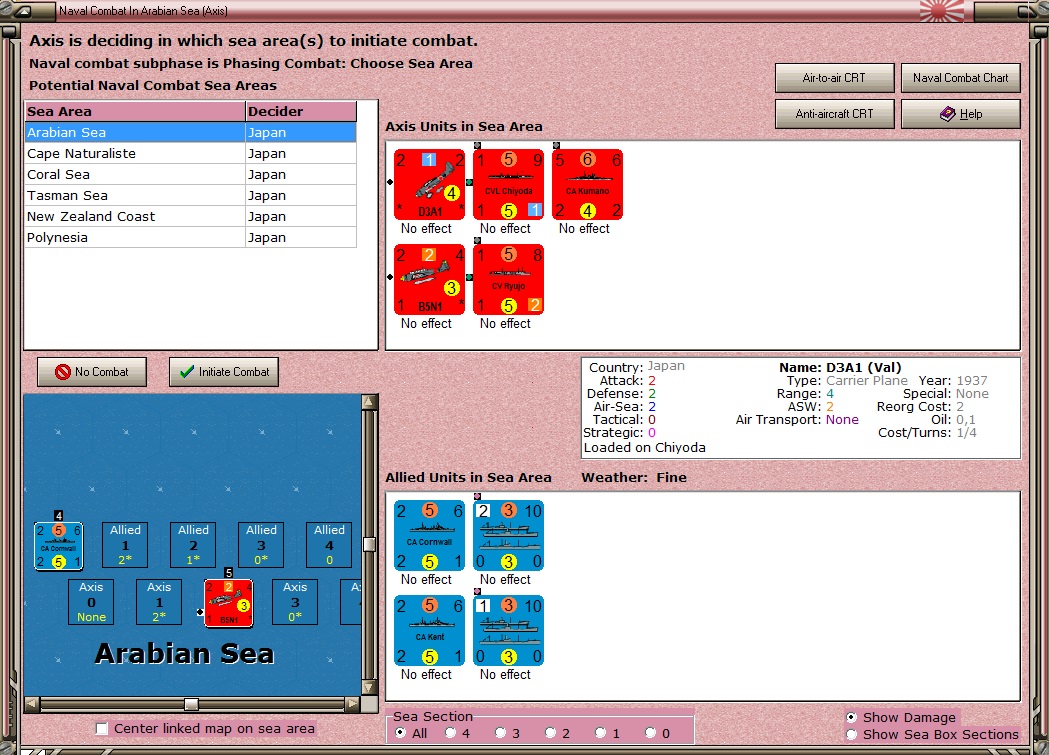
Task: Click map vertical scrollbar down arrow
Action: pos(369,687)
